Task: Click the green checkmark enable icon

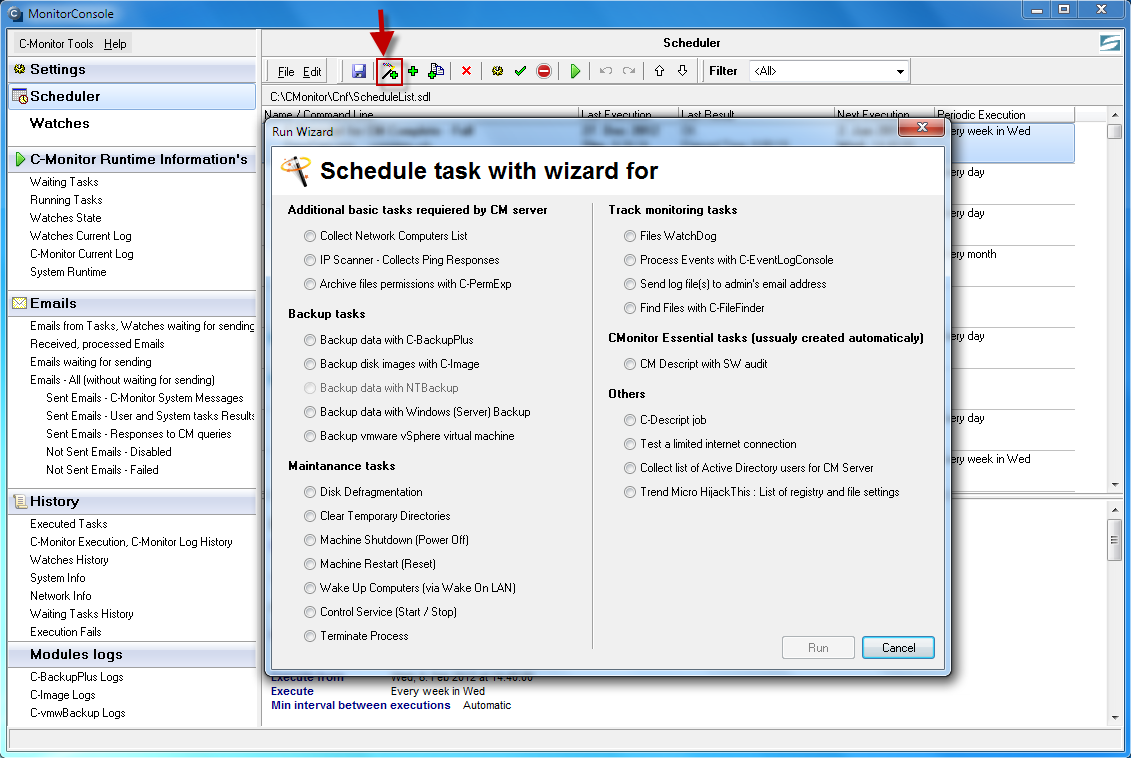Action: 520,71
